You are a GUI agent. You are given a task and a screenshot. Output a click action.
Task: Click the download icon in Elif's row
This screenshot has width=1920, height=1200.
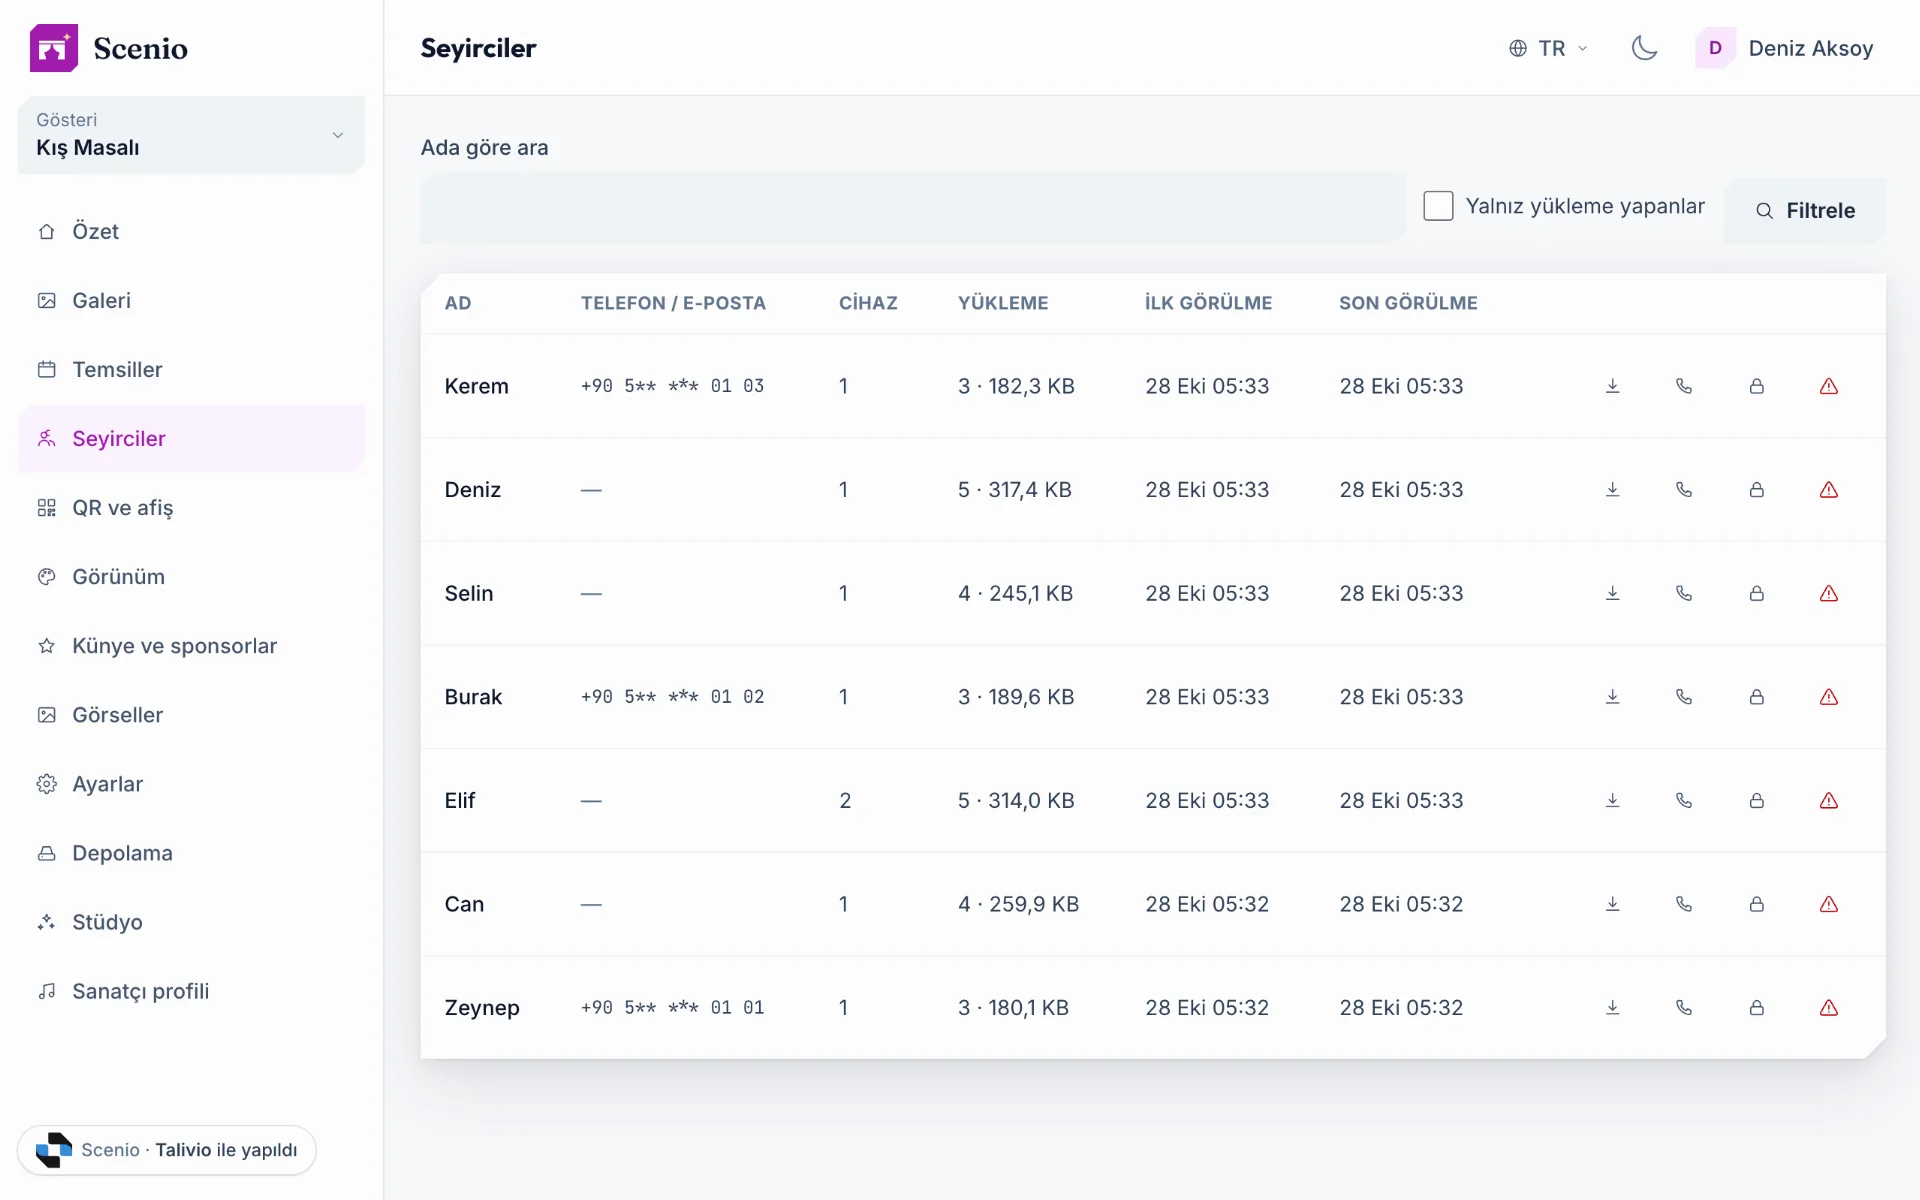[x=1612, y=801]
